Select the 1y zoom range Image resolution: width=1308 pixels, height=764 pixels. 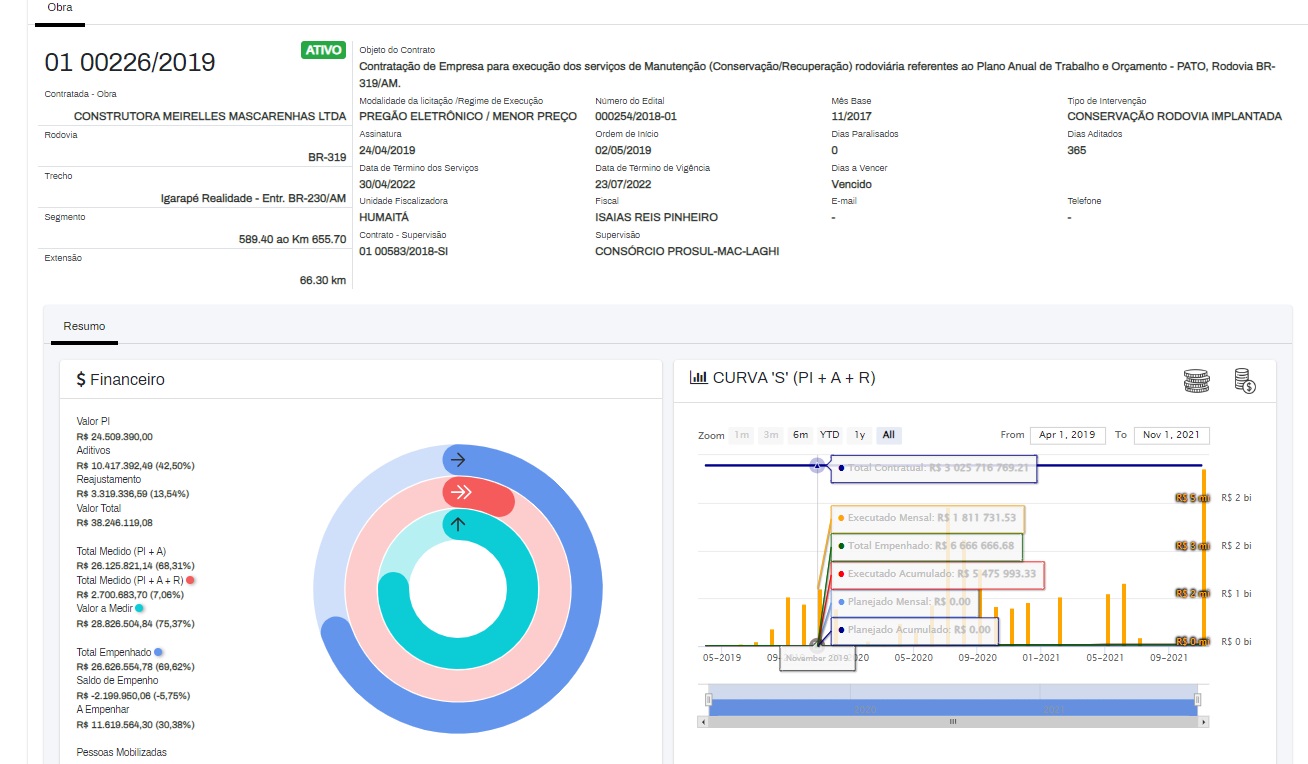(859, 435)
